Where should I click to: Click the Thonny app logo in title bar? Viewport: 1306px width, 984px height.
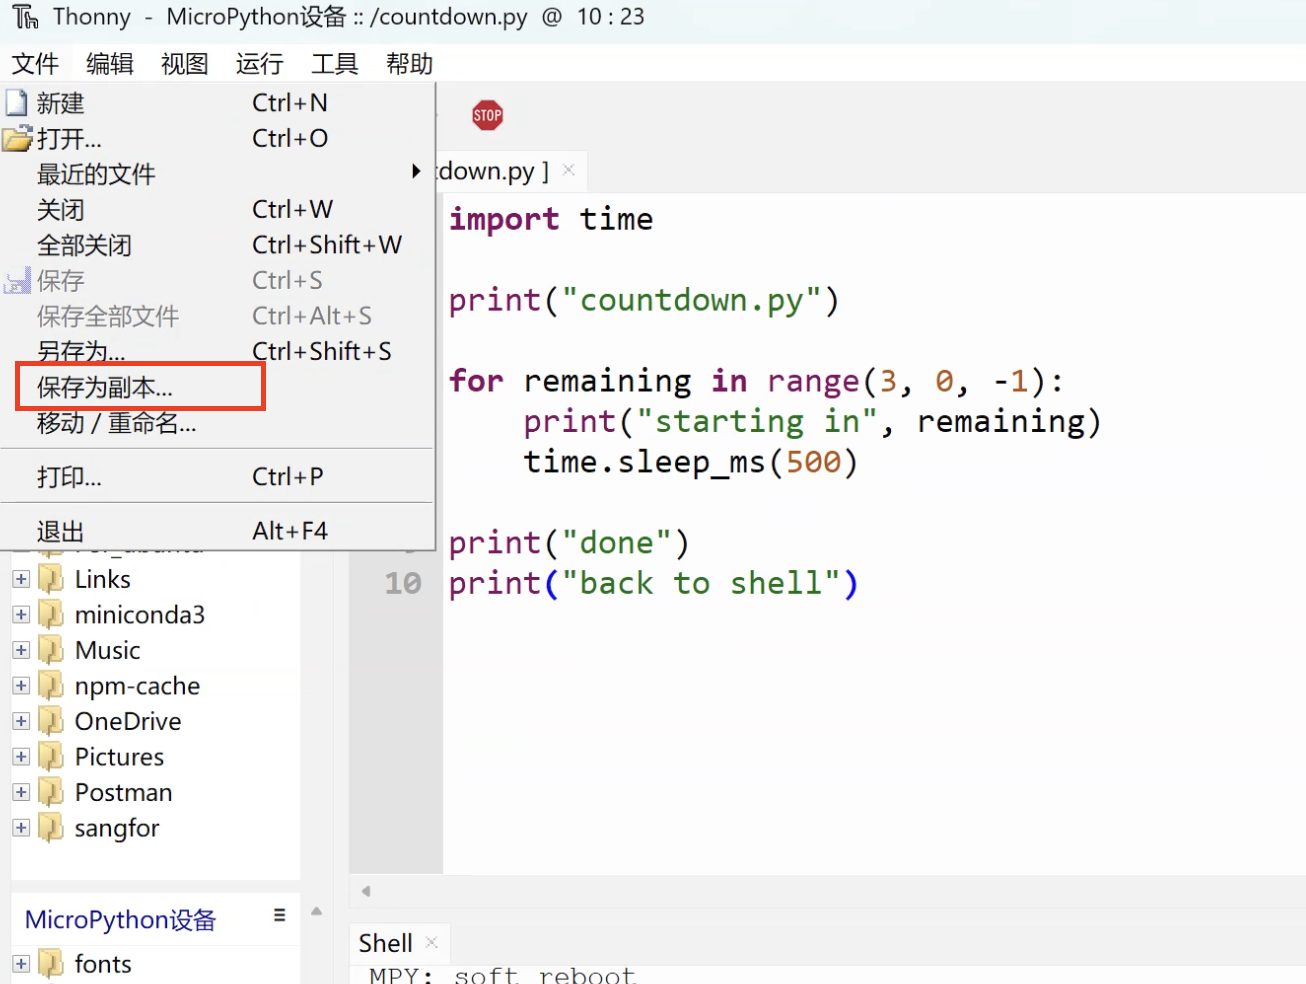25,17
